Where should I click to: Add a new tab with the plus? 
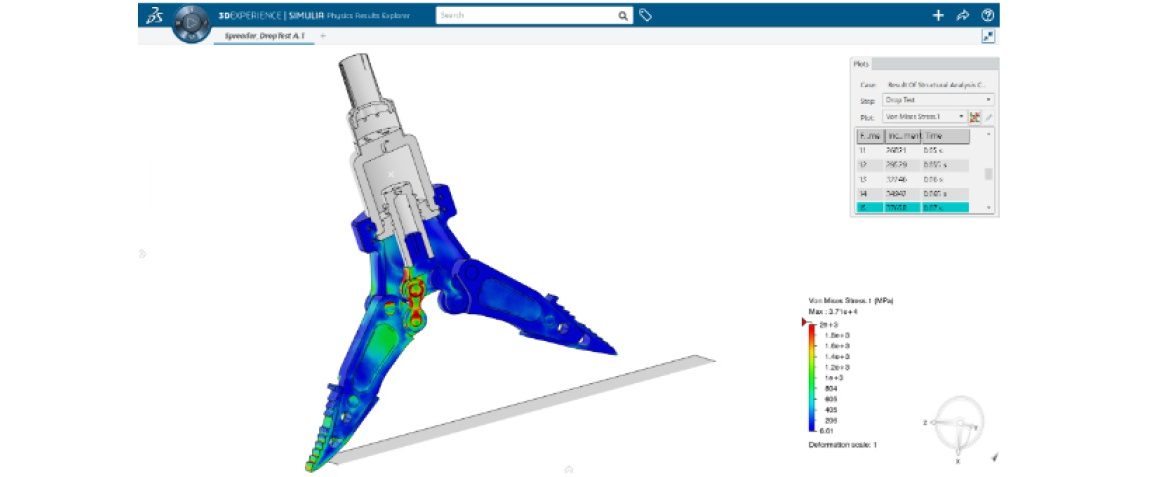click(322, 36)
